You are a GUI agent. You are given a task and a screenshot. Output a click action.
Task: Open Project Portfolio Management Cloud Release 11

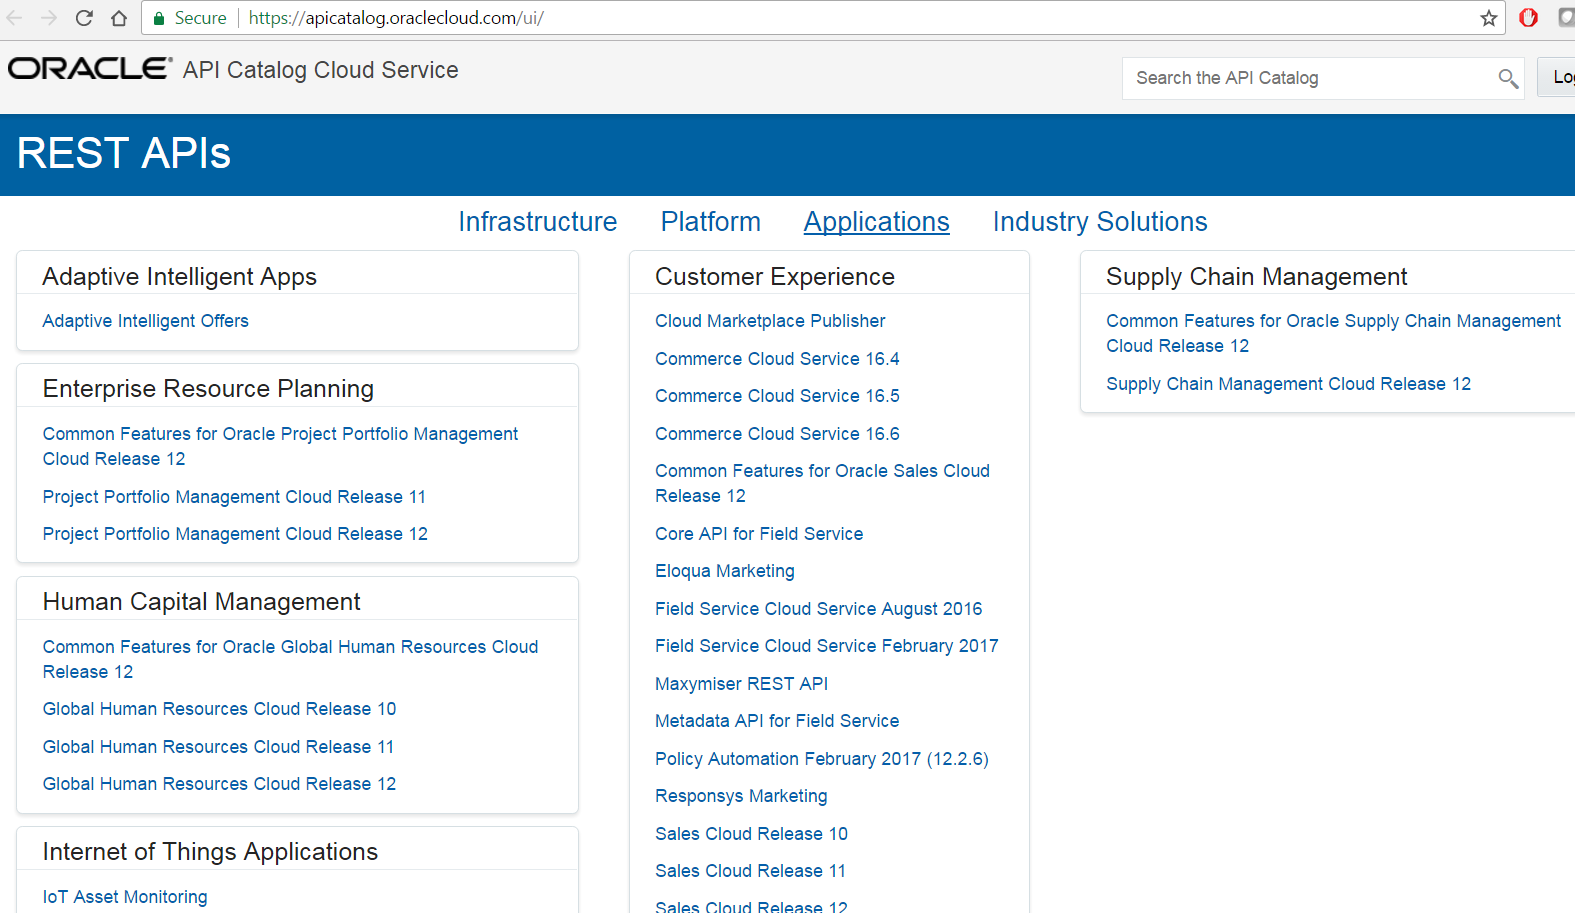(x=234, y=497)
